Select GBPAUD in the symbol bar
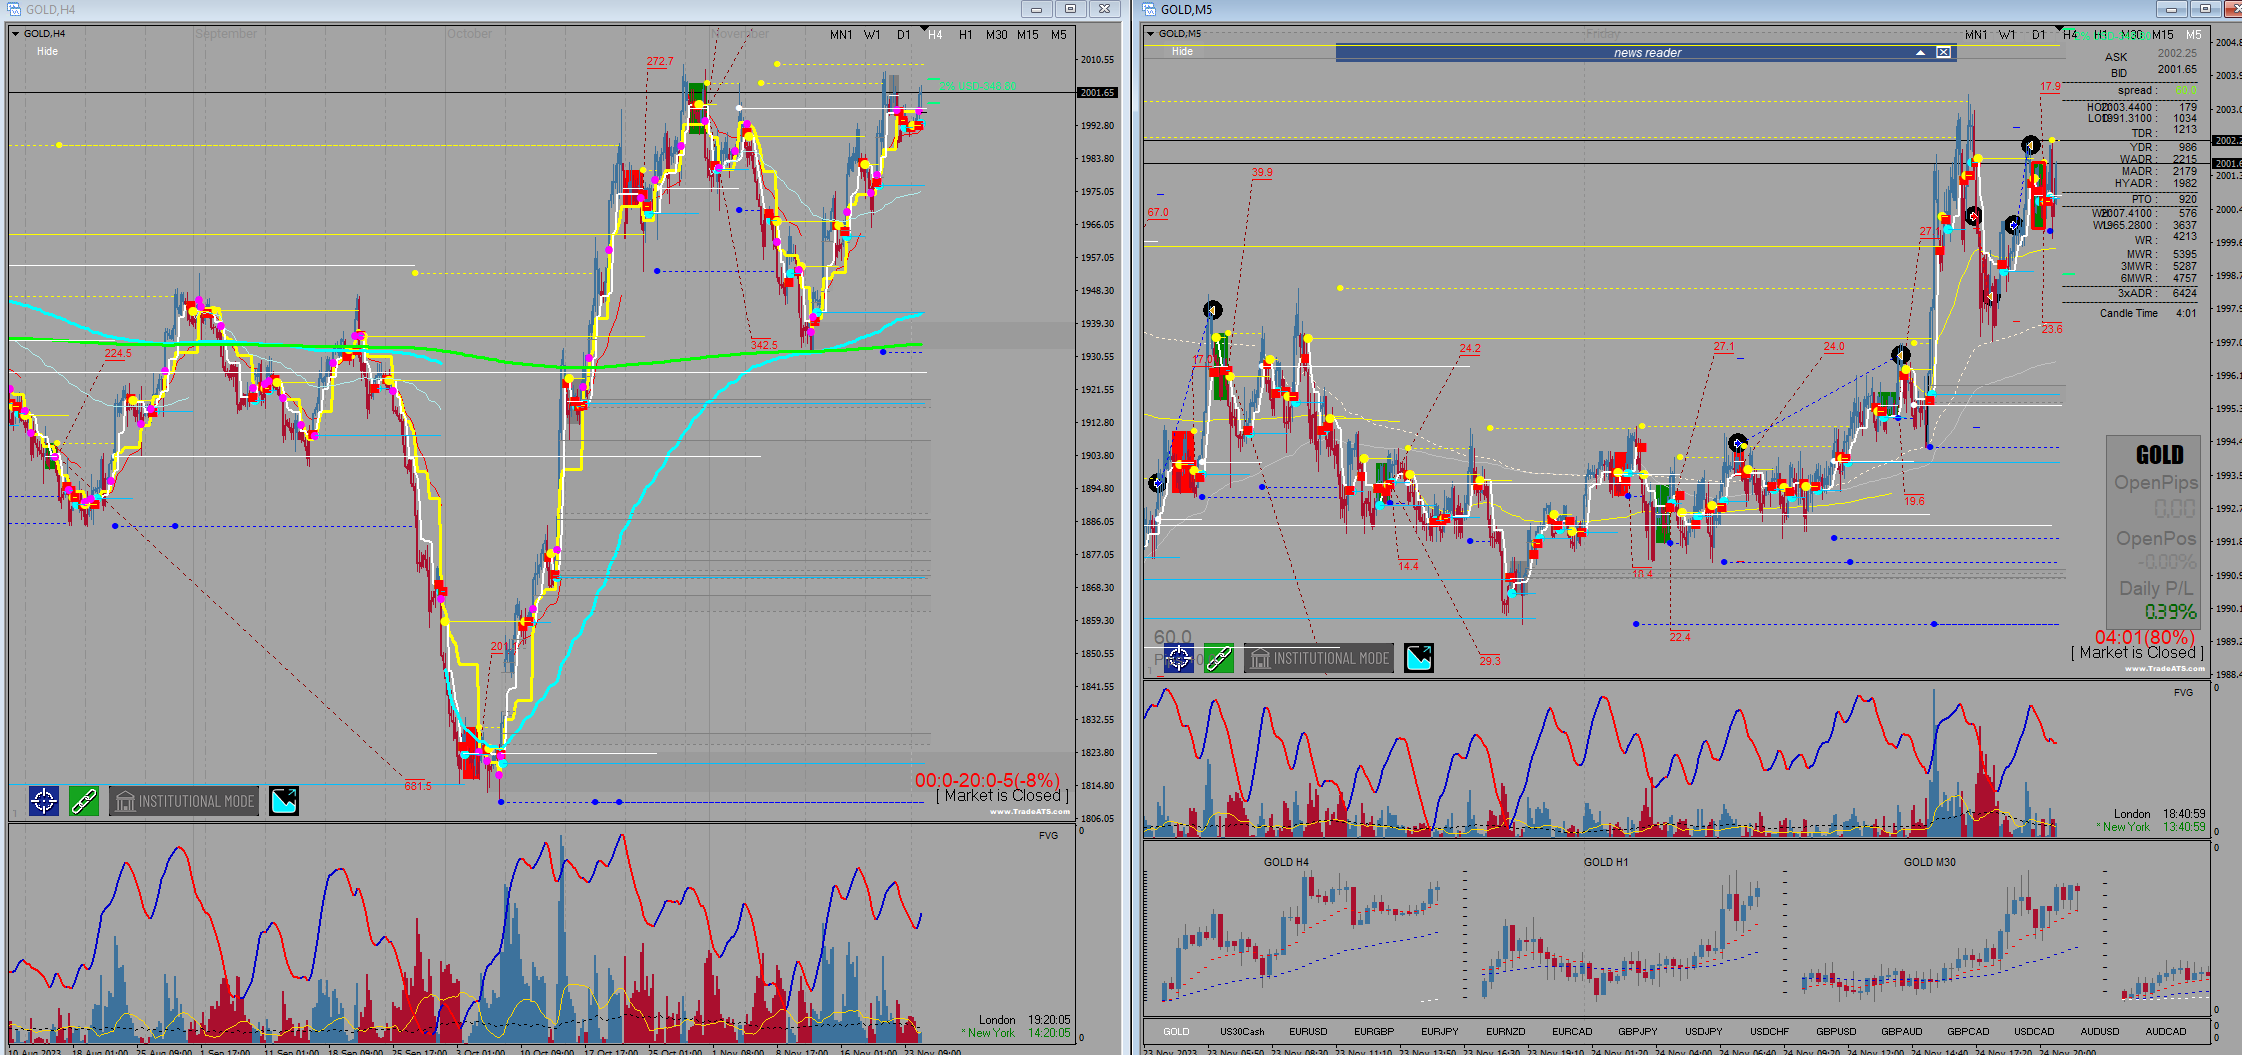 (x=1902, y=1032)
